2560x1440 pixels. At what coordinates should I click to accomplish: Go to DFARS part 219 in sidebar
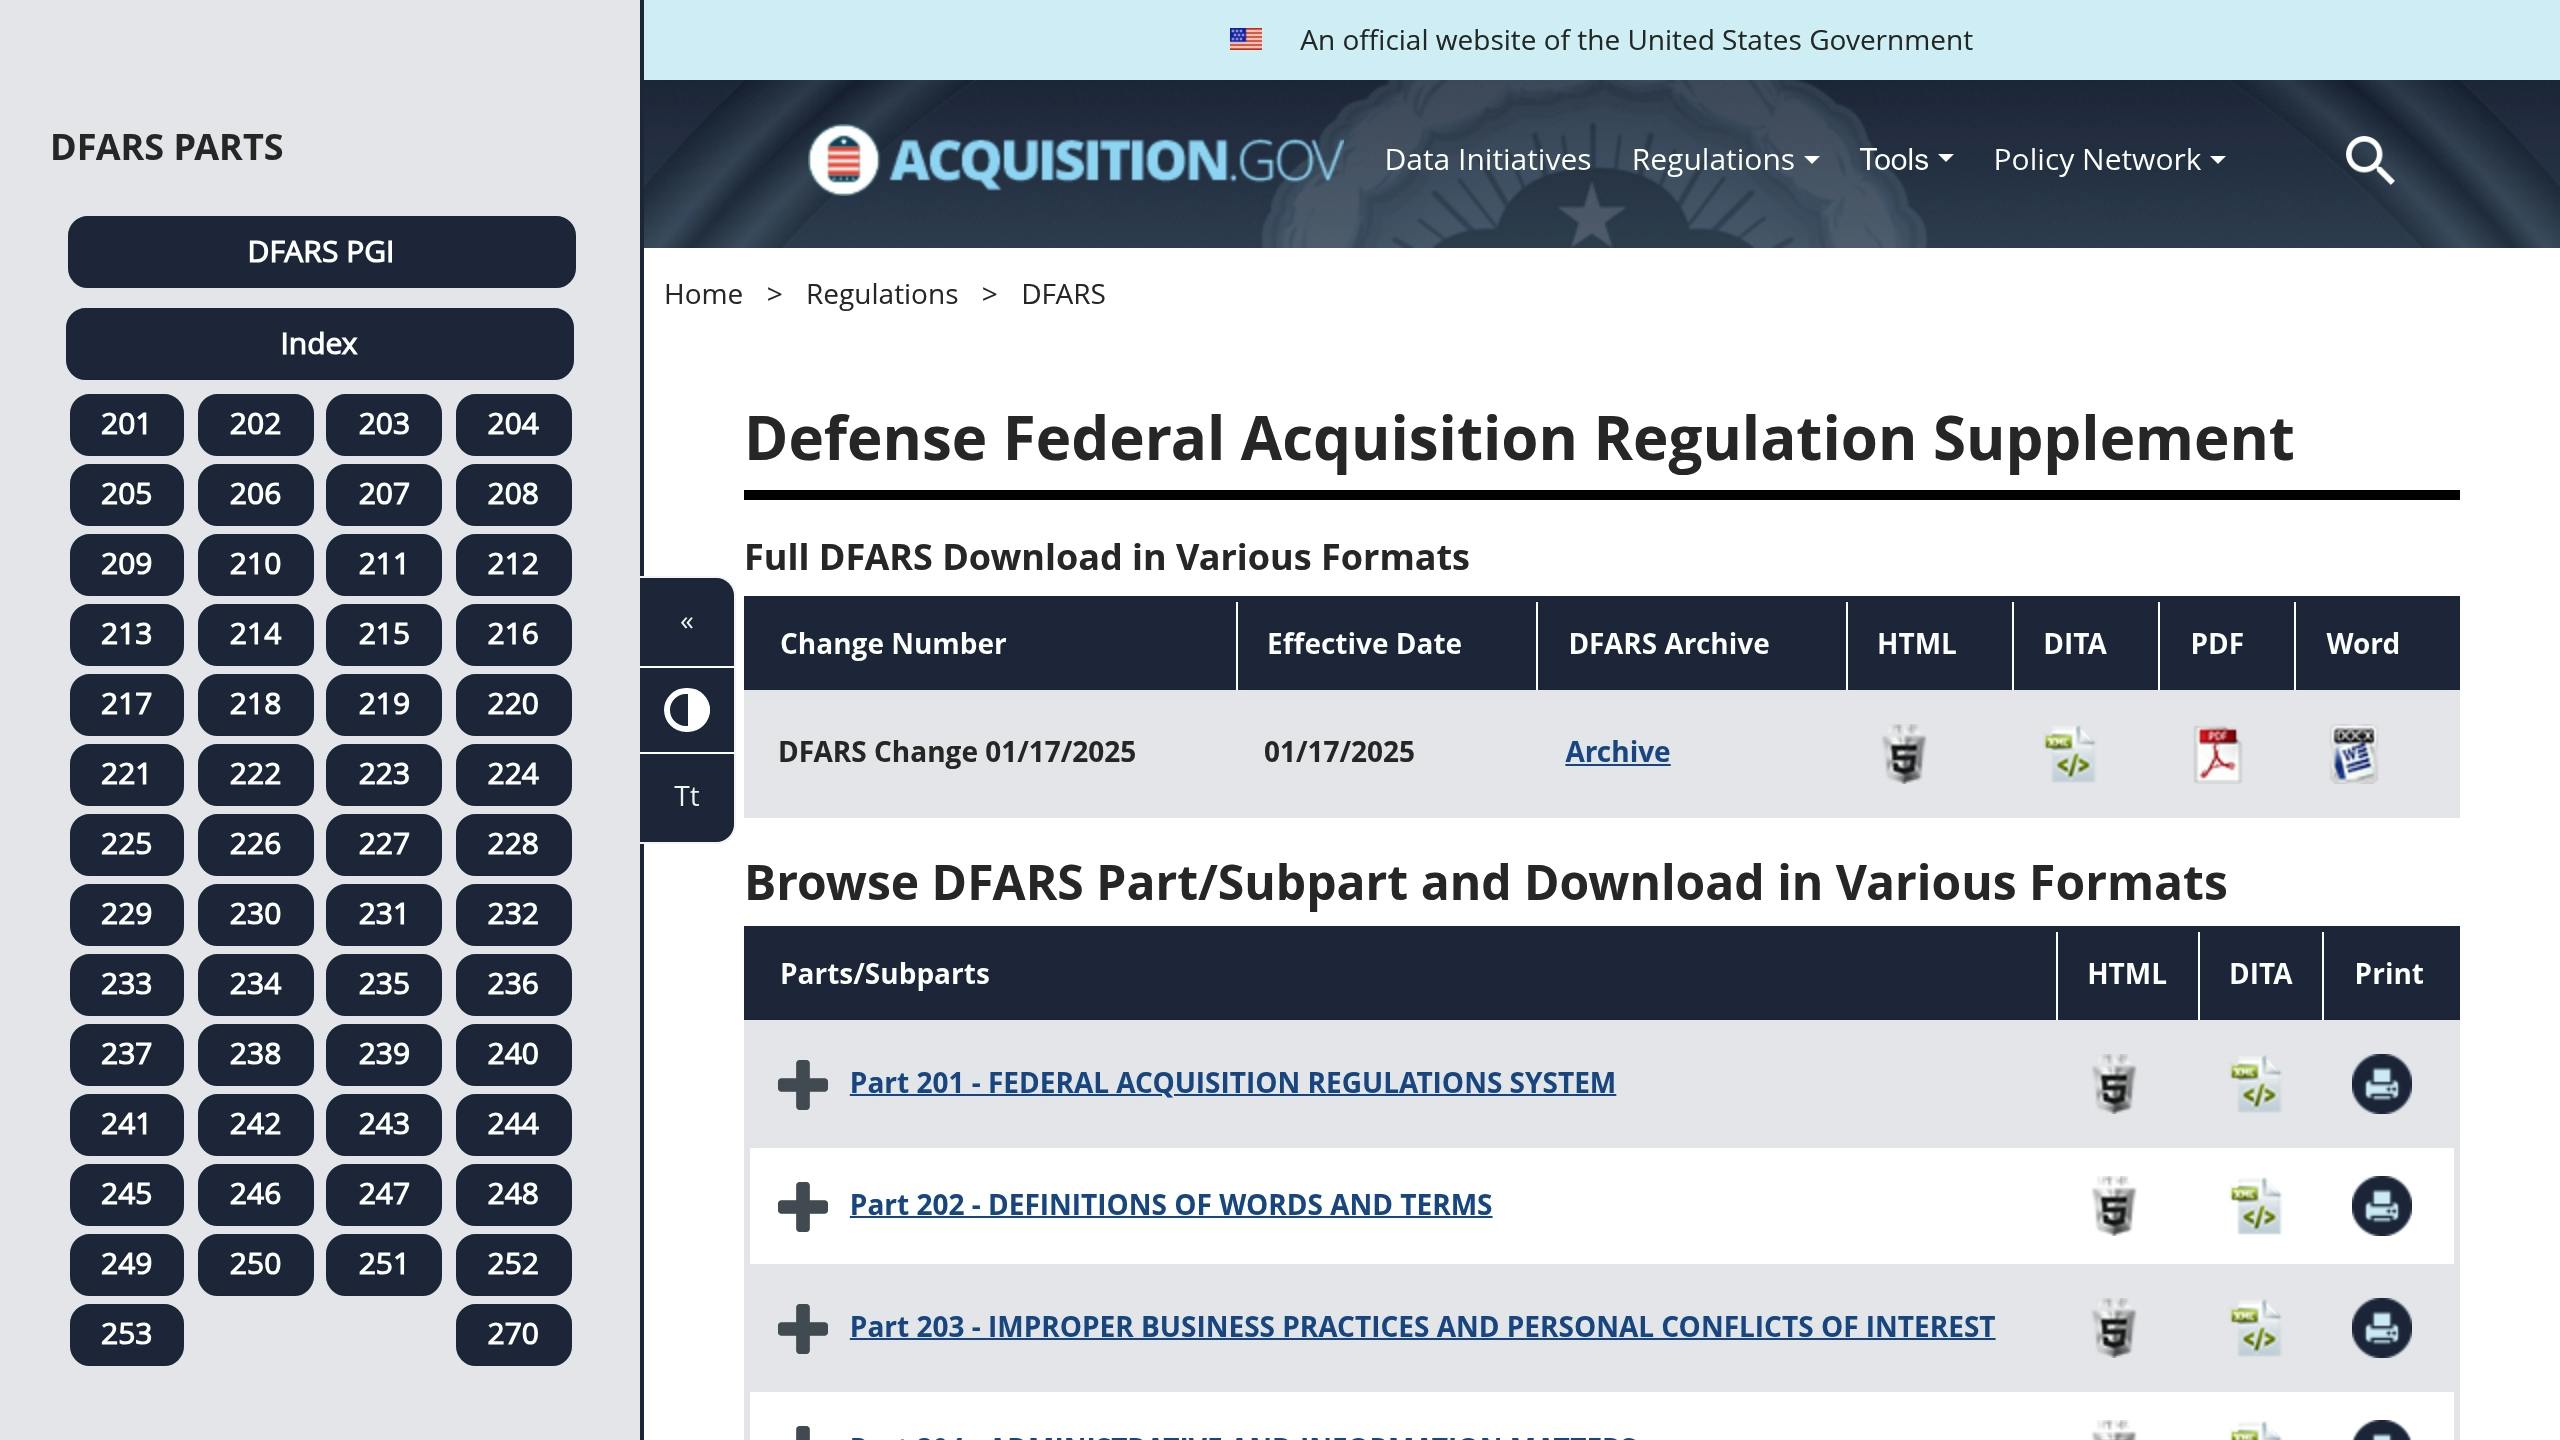384,705
